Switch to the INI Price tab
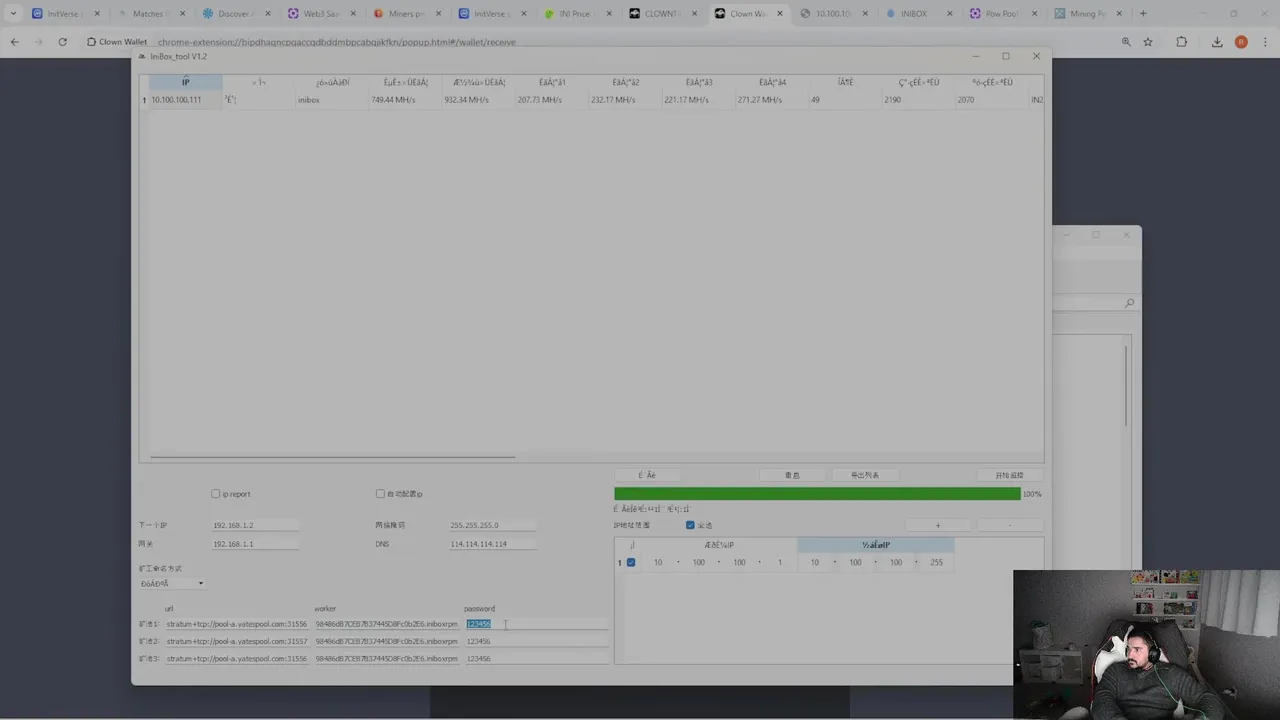The height and width of the screenshot is (720, 1280). (x=575, y=14)
